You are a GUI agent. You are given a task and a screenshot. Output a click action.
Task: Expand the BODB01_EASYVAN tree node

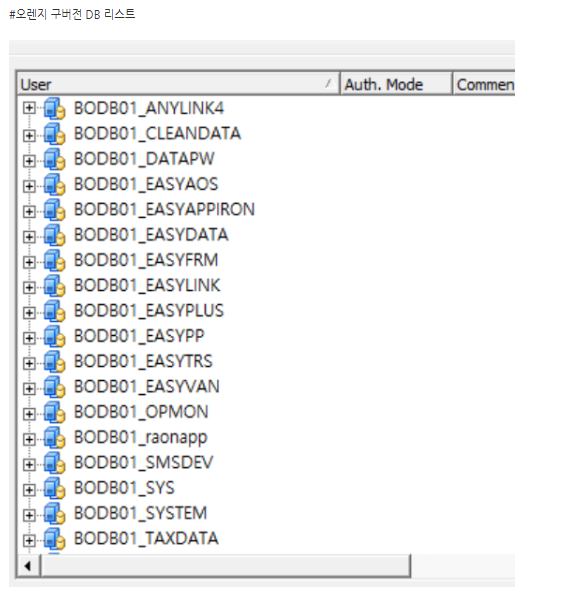coord(29,389)
